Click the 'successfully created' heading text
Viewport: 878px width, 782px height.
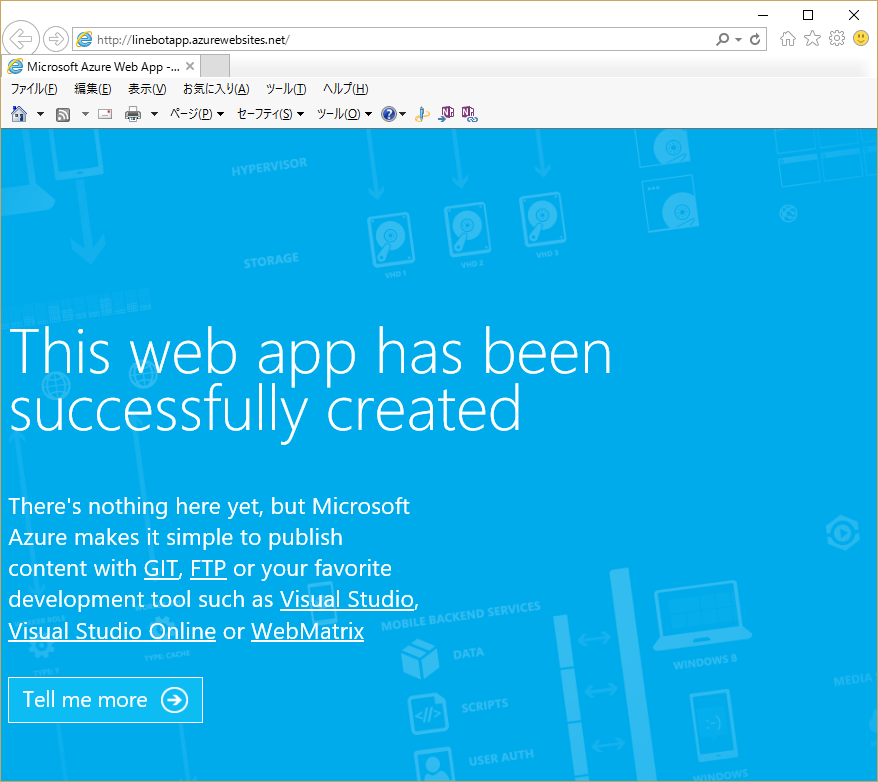tap(265, 411)
